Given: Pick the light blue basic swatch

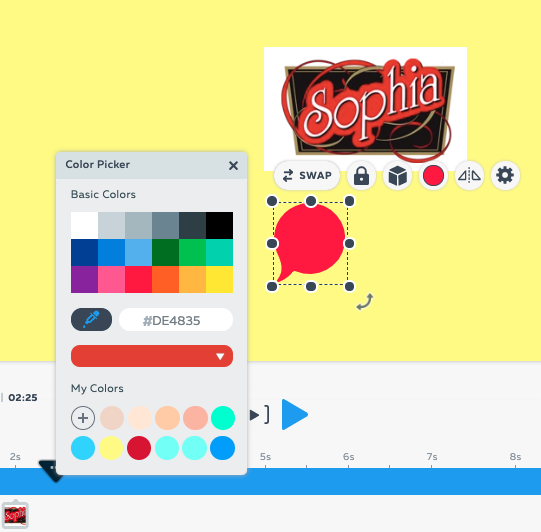Looking at the screenshot, I should point(138,252).
